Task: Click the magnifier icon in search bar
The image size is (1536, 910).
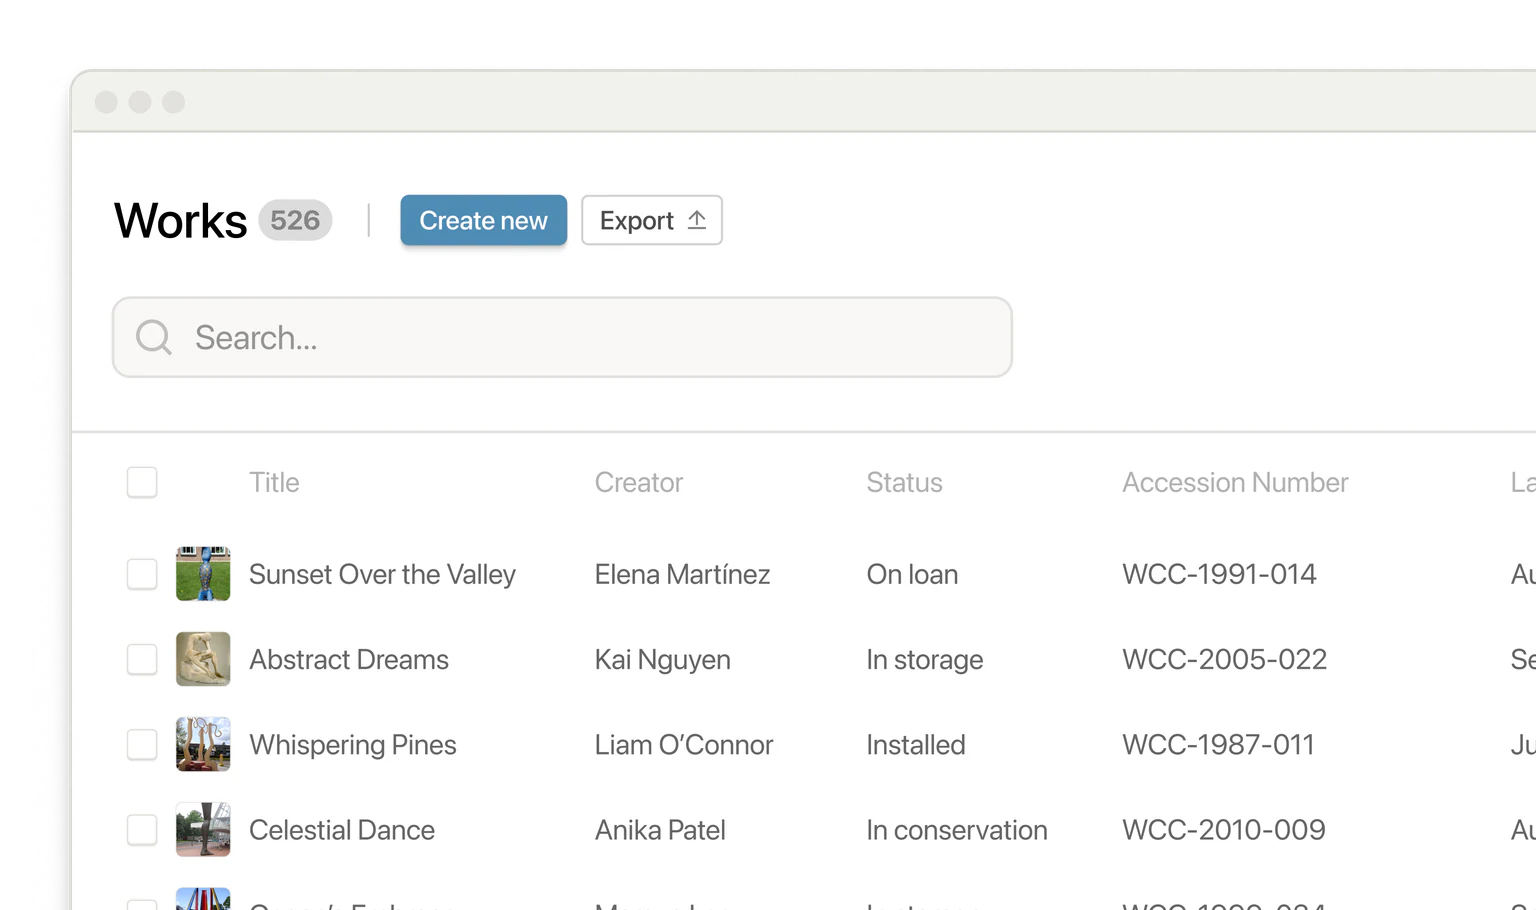Action: [154, 337]
